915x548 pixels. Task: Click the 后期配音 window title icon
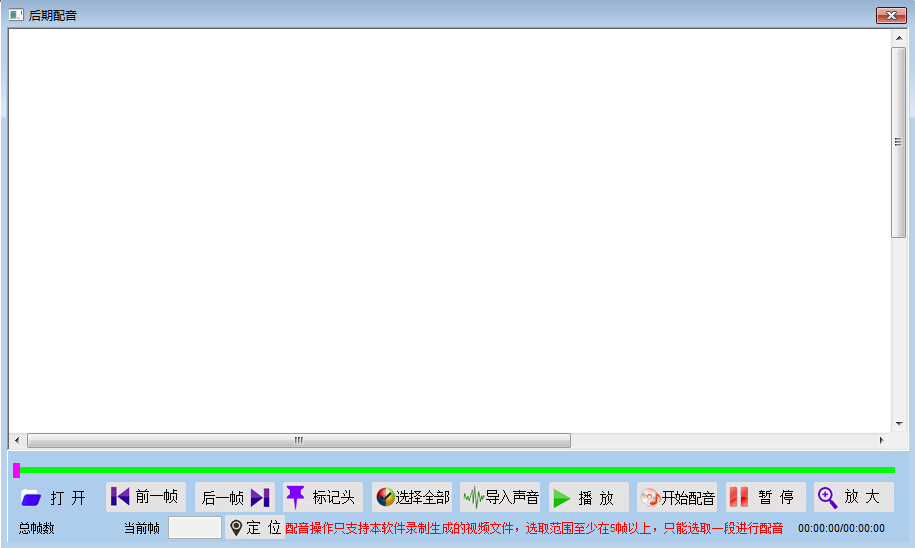tap(16, 15)
